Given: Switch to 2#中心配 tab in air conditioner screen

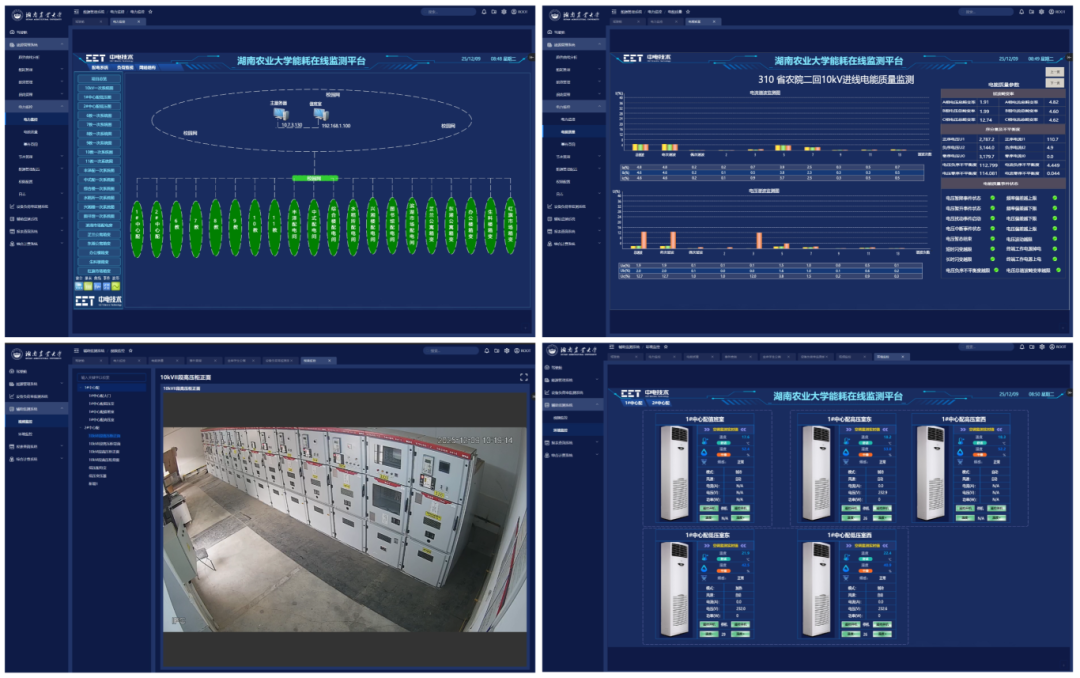Looking at the screenshot, I should coord(660,402).
